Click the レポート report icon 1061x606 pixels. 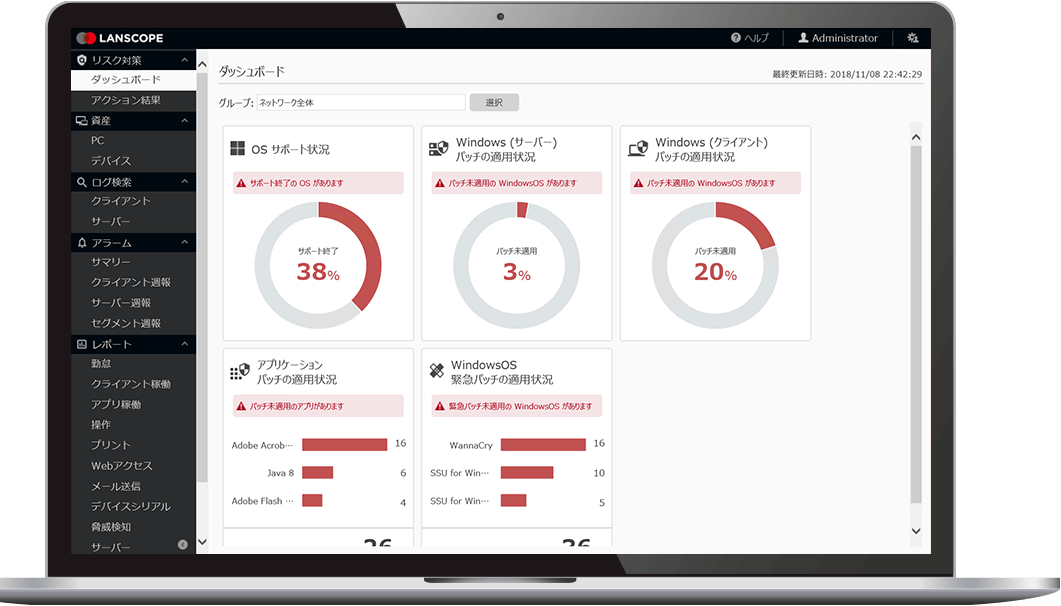coord(82,344)
